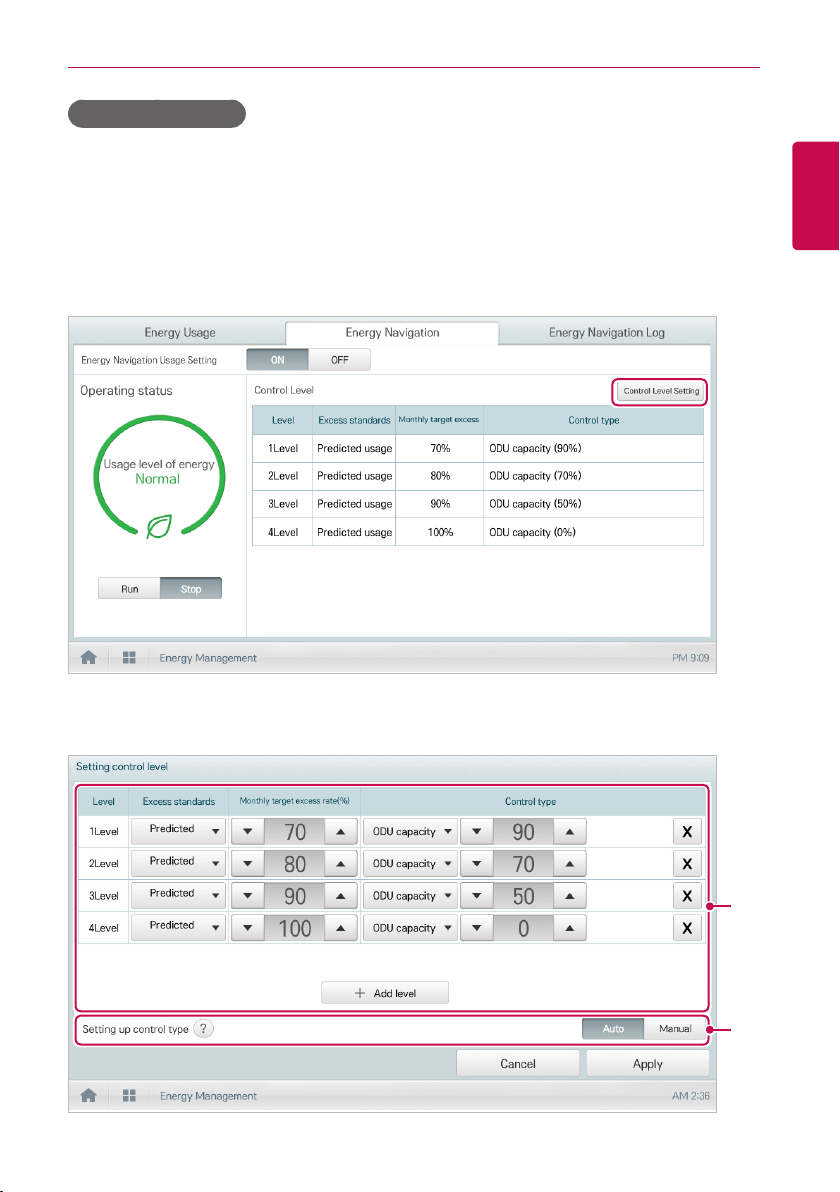Image resolution: width=840 pixels, height=1192 pixels.
Task: Select Stop operating status
Action: click(x=191, y=588)
